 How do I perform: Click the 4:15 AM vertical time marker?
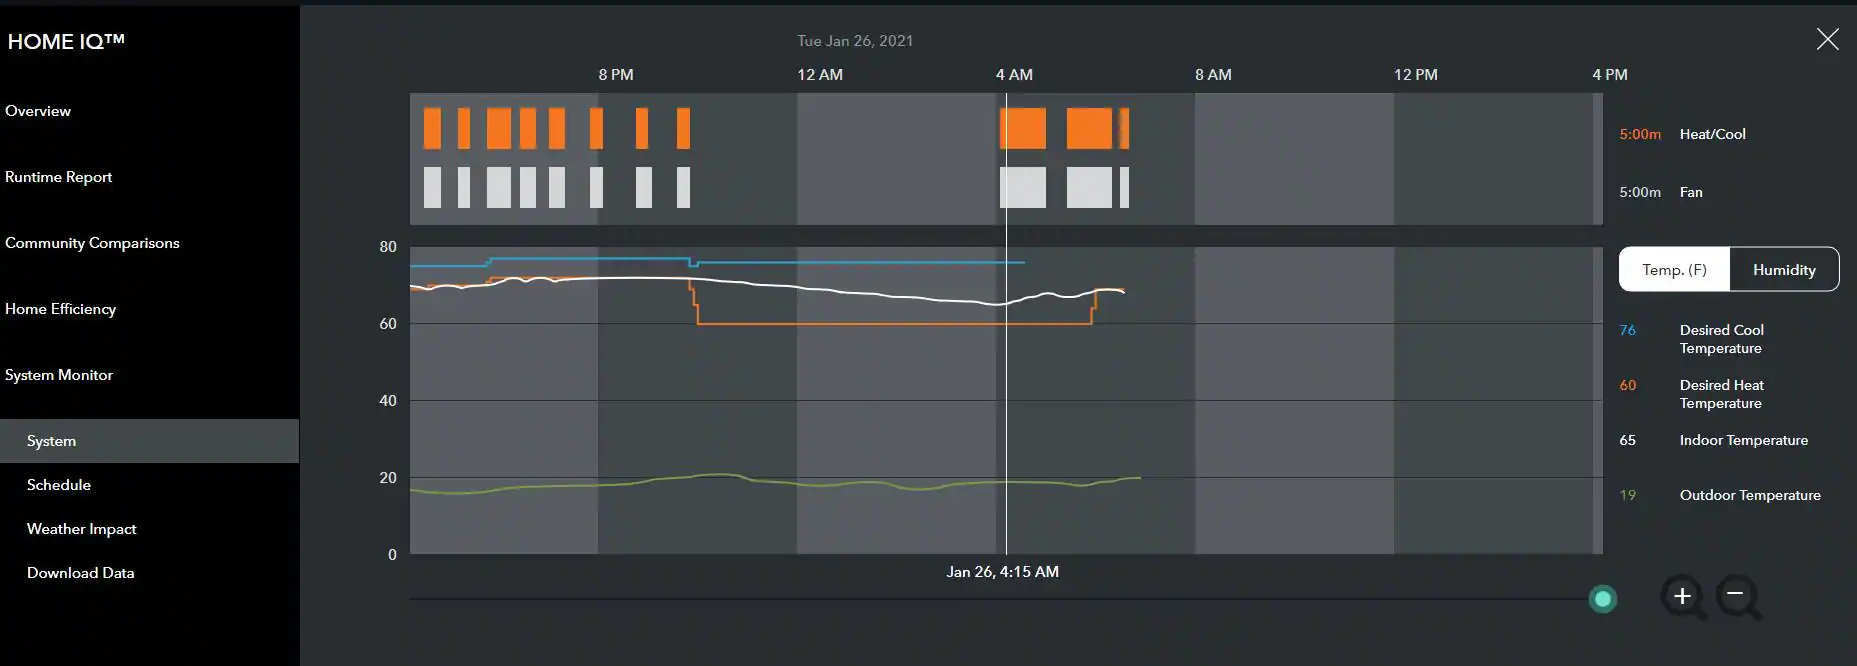point(1006,400)
